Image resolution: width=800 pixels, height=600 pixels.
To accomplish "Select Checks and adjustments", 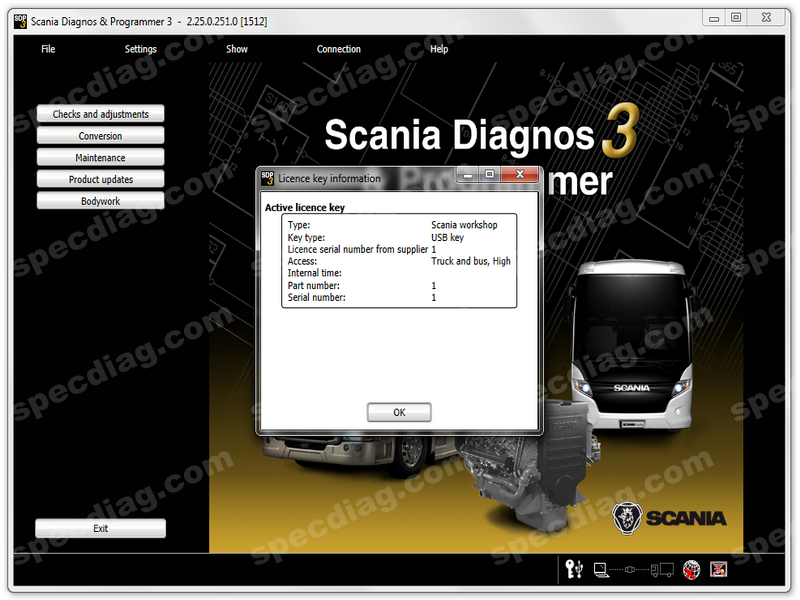I will (x=100, y=114).
